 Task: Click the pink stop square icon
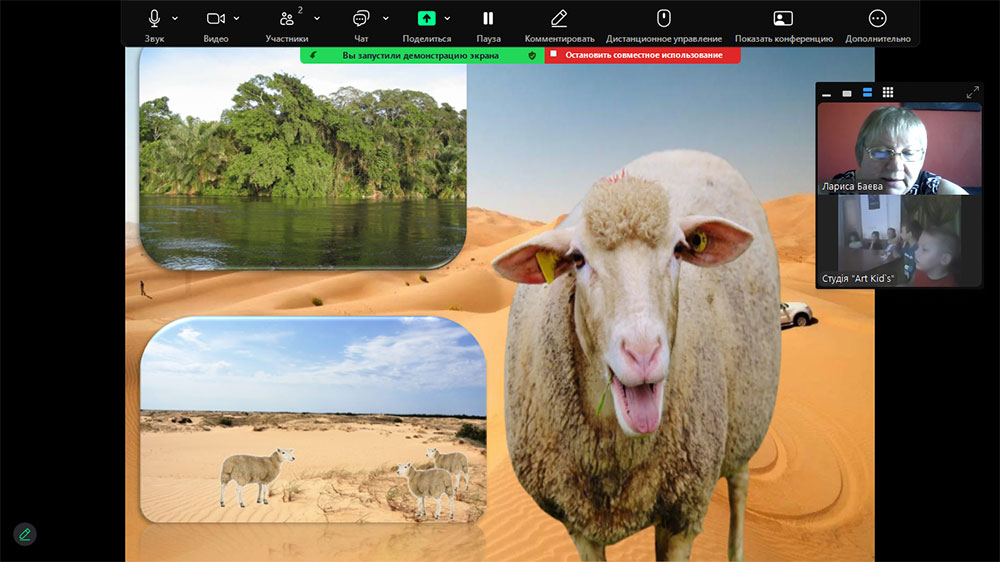point(554,54)
